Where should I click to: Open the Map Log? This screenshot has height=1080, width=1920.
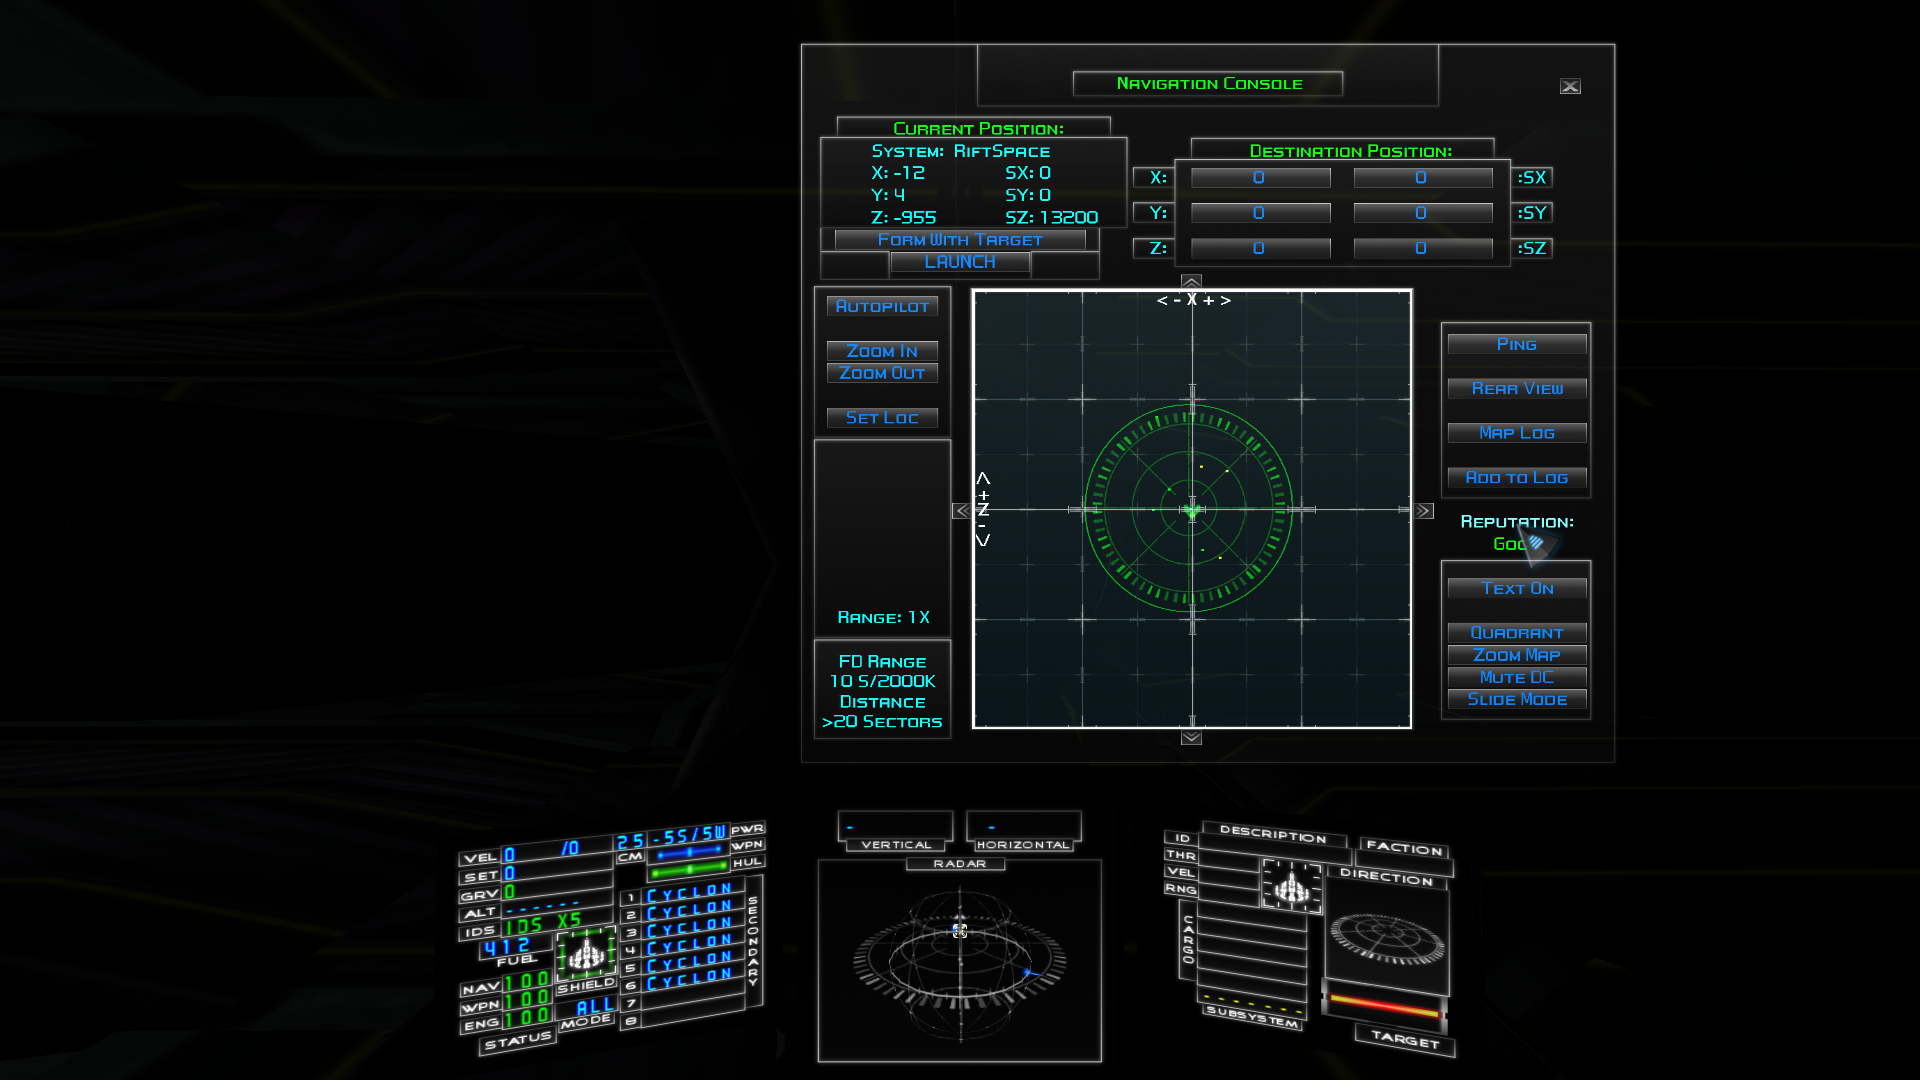1517,433
